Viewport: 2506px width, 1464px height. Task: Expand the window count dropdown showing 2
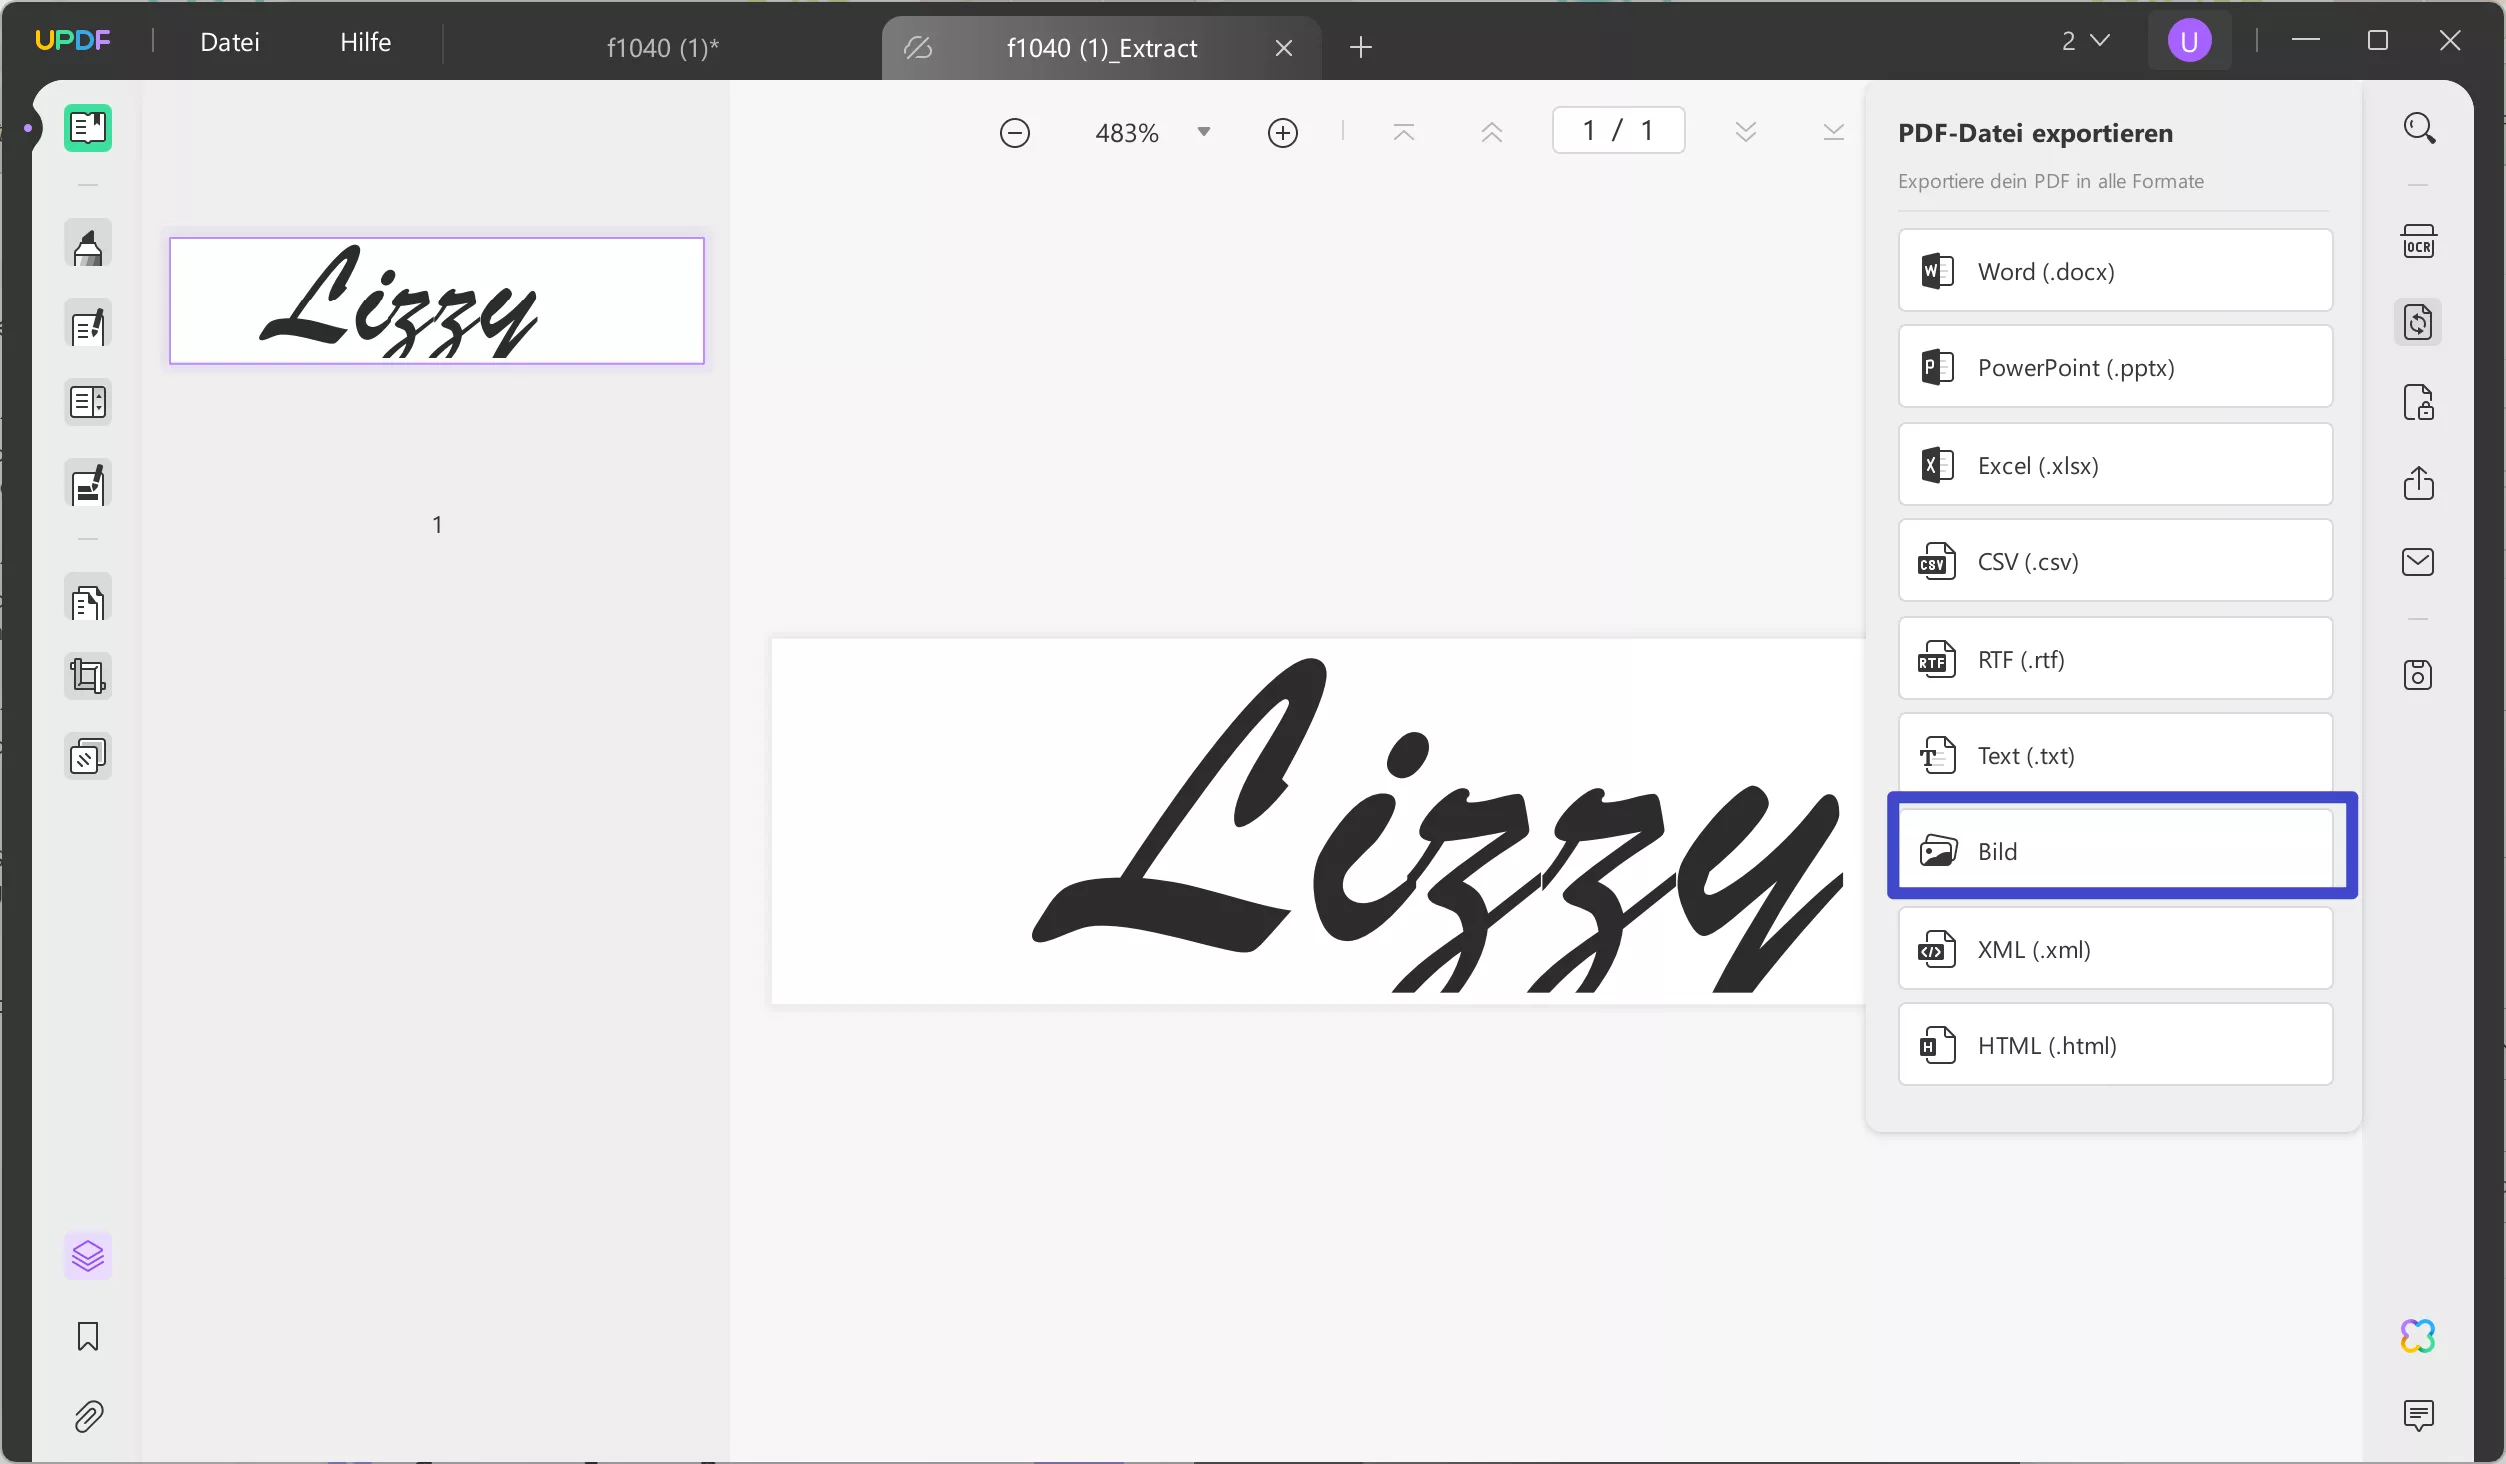point(2086,41)
